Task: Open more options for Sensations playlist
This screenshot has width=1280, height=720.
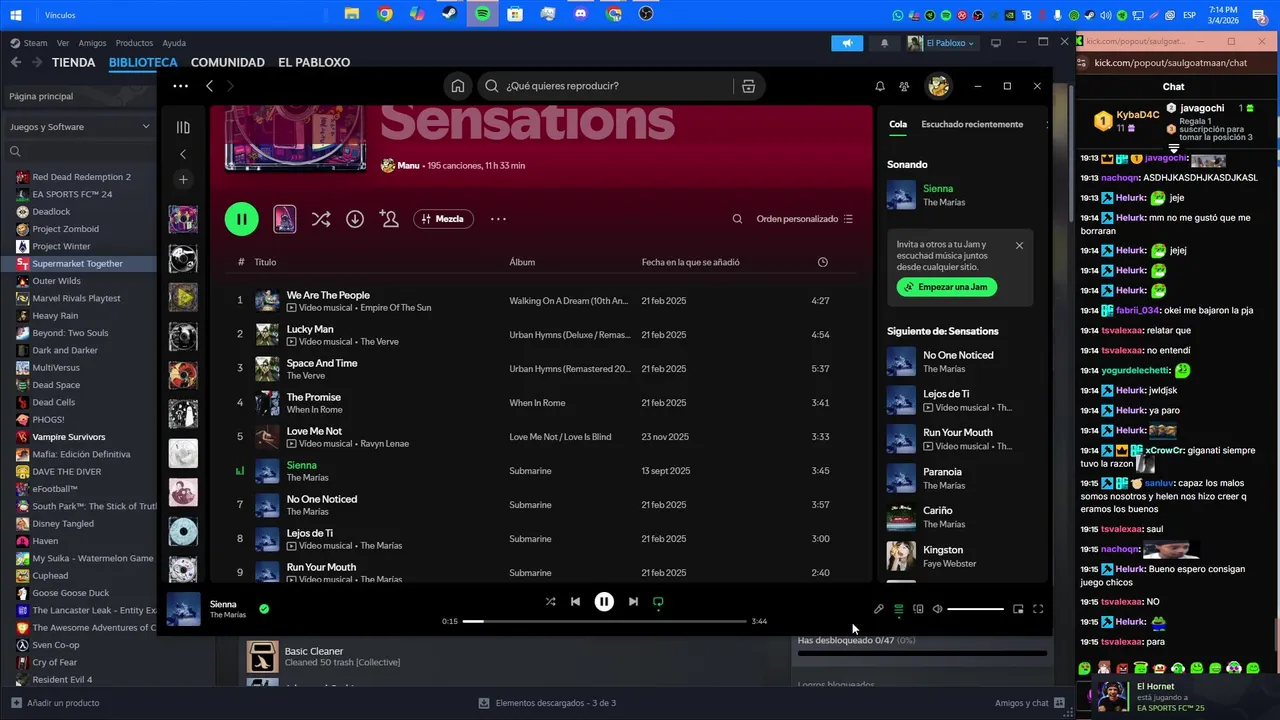Action: click(498, 219)
